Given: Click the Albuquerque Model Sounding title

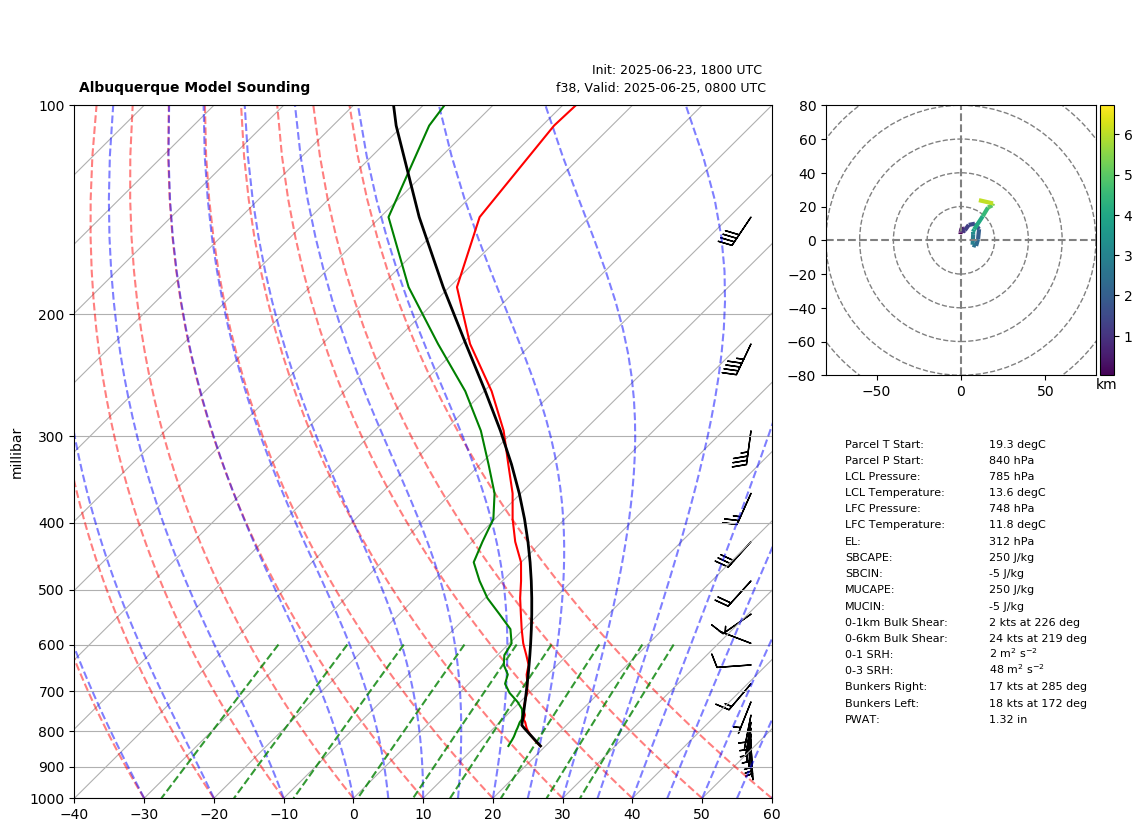Looking at the screenshot, I should click(194, 87).
